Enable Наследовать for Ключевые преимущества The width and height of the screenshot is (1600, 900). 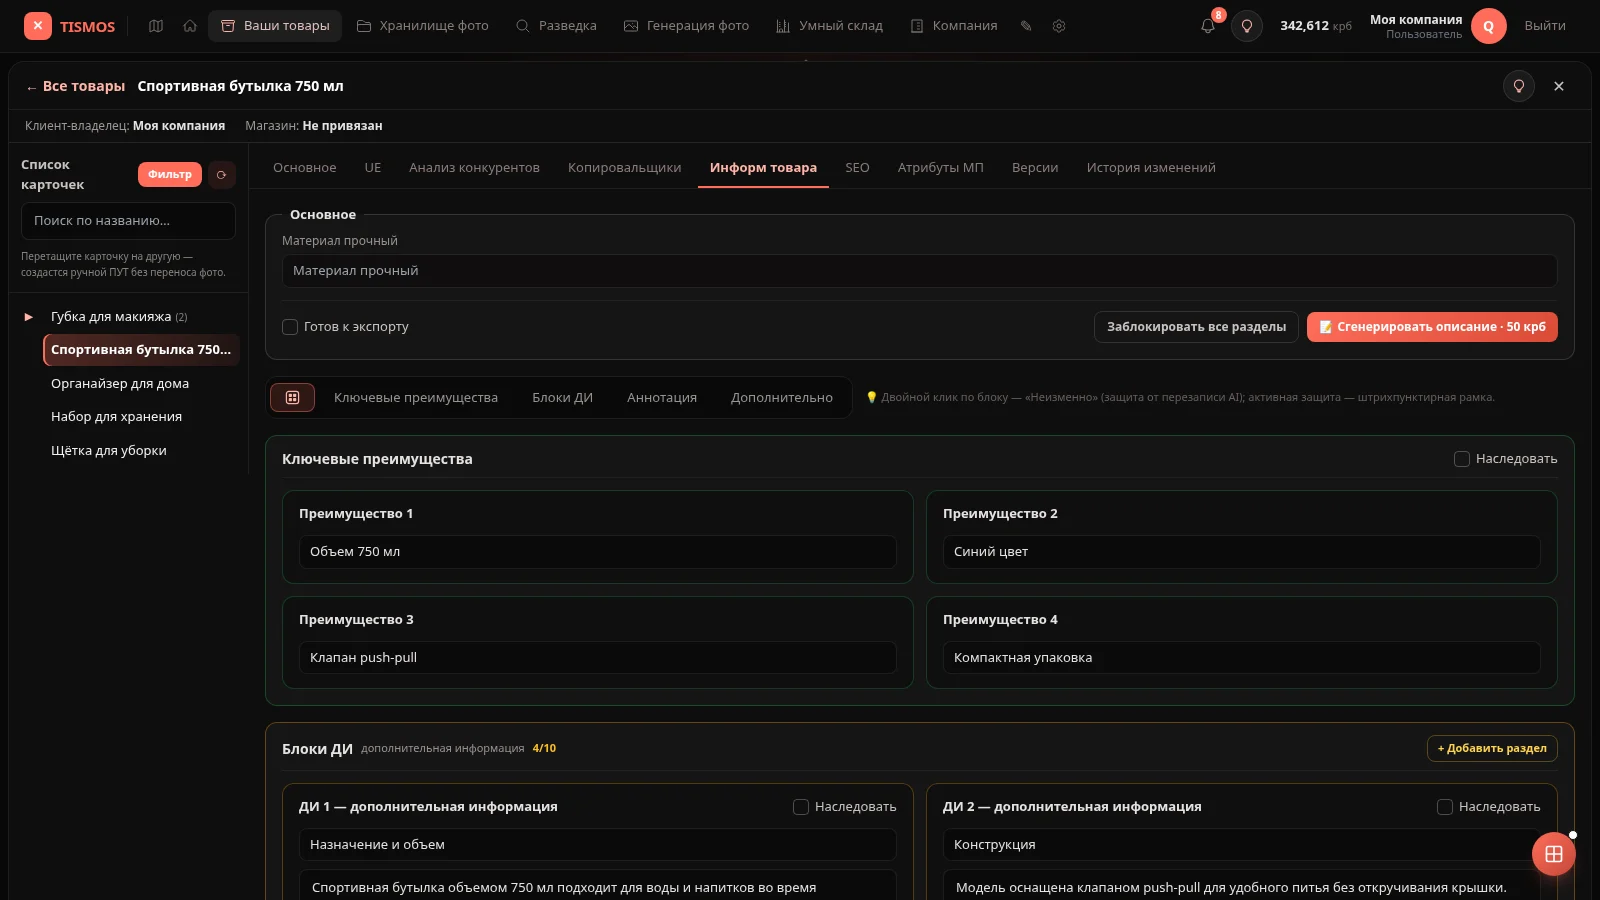[x=1462, y=459]
